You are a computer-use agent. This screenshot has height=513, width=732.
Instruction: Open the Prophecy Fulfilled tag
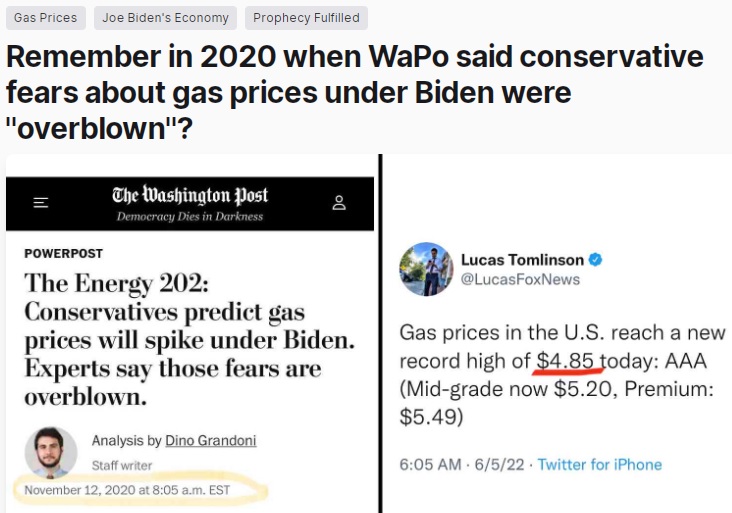point(306,18)
